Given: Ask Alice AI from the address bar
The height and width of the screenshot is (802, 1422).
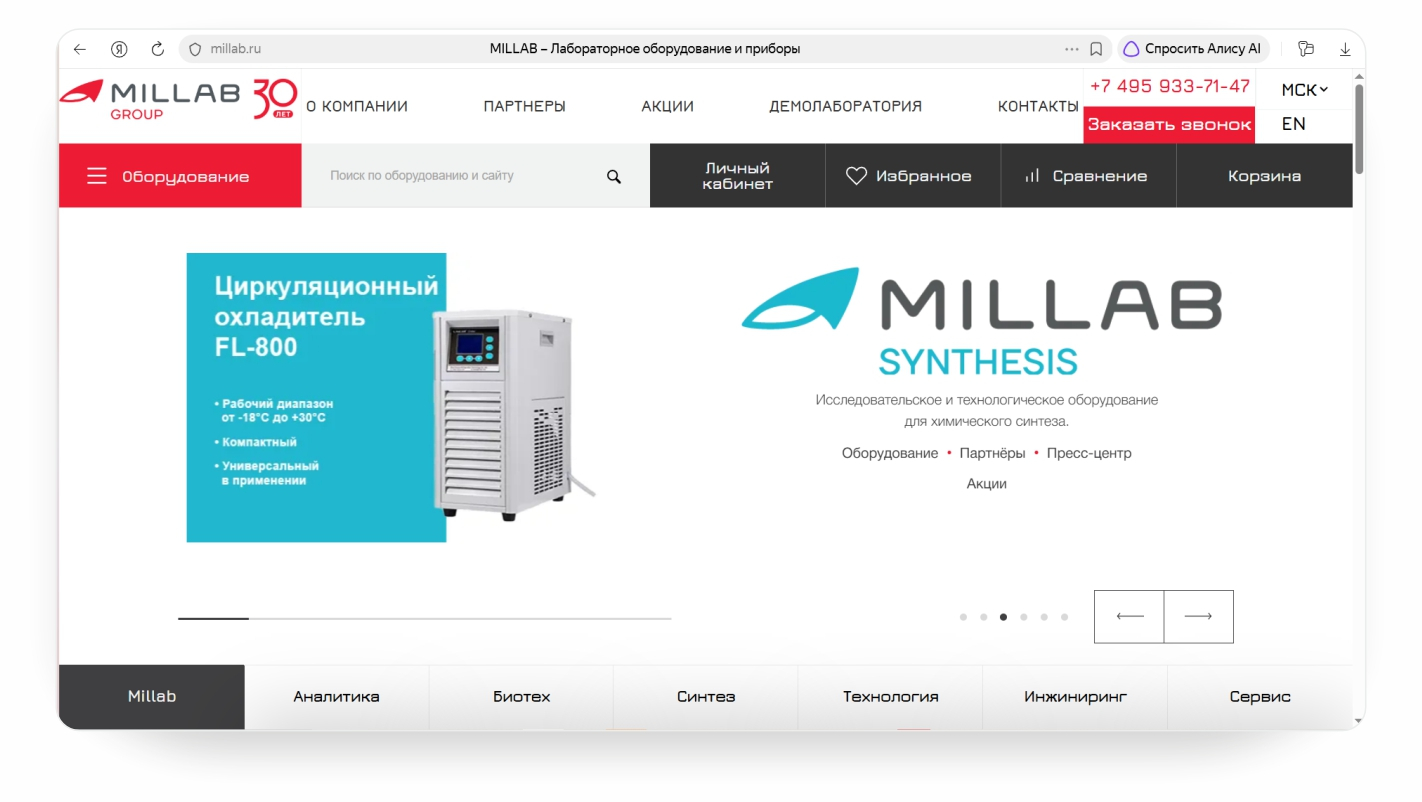Looking at the screenshot, I should [x=1192, y=49].
